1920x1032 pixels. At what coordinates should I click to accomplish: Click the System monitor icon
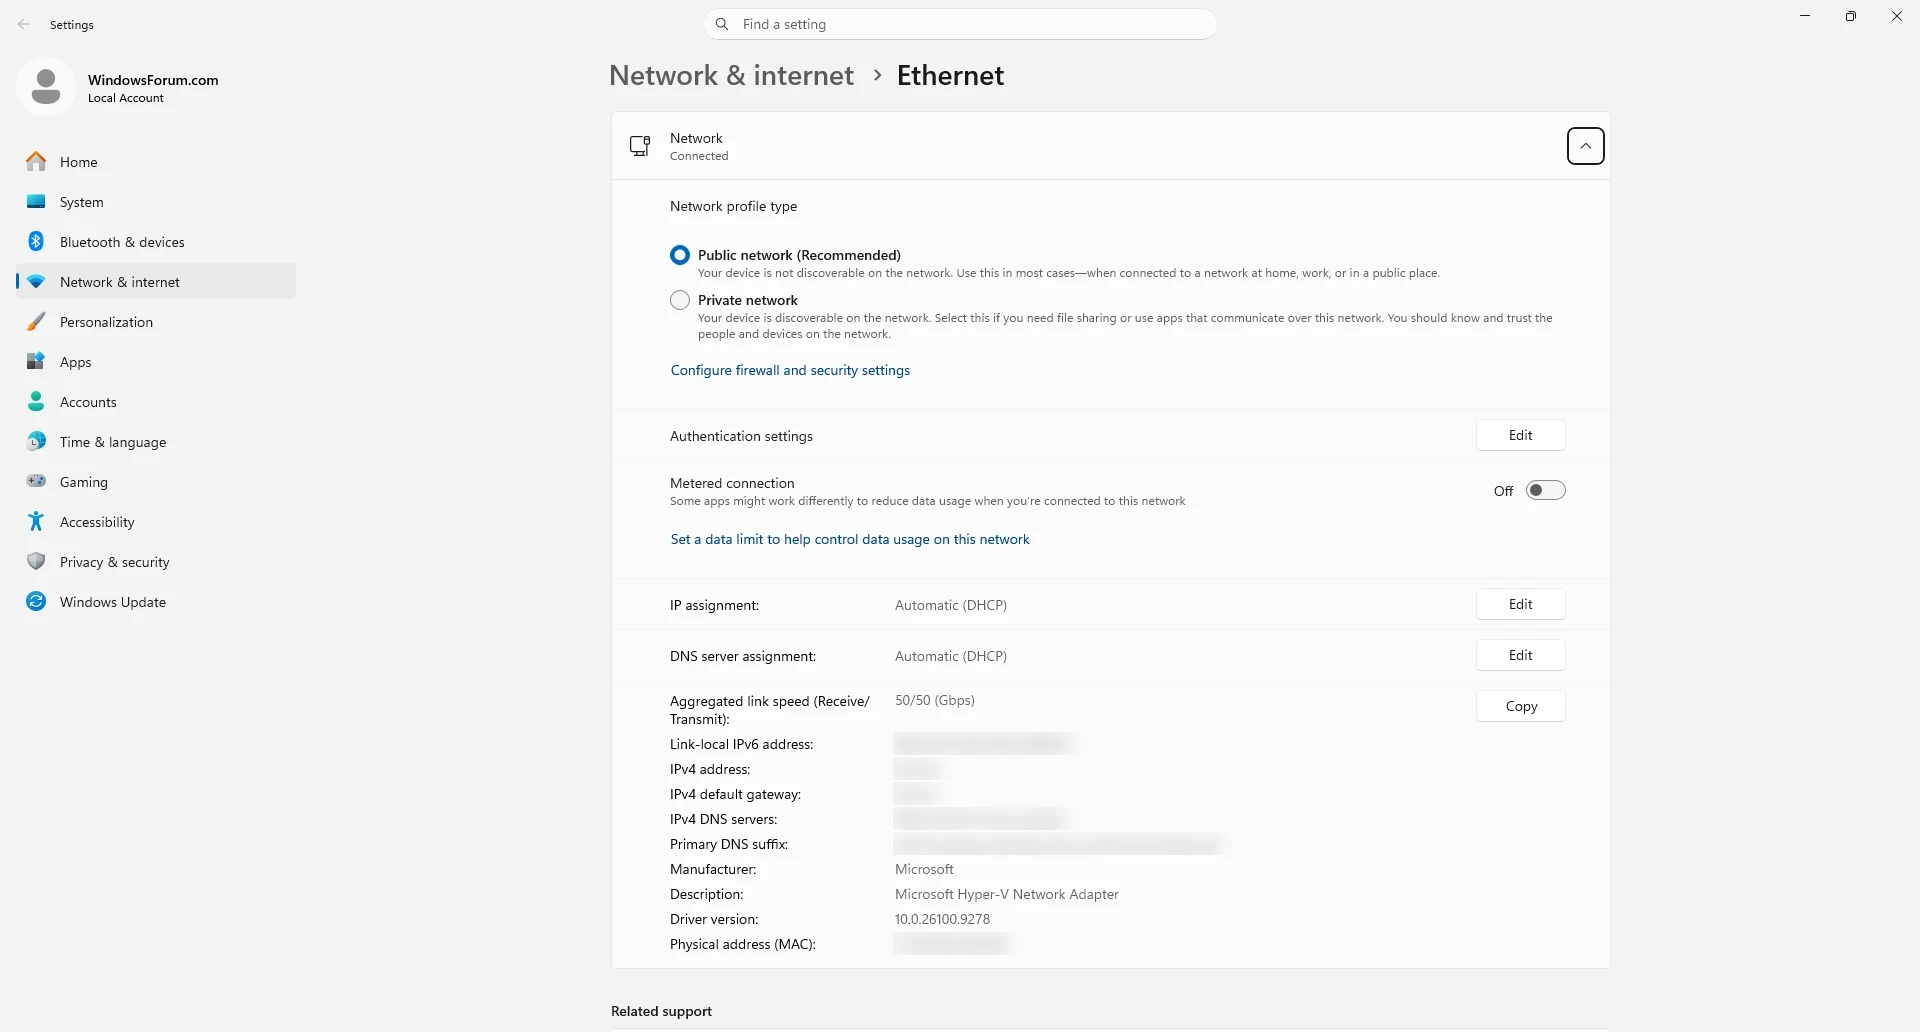36,201
